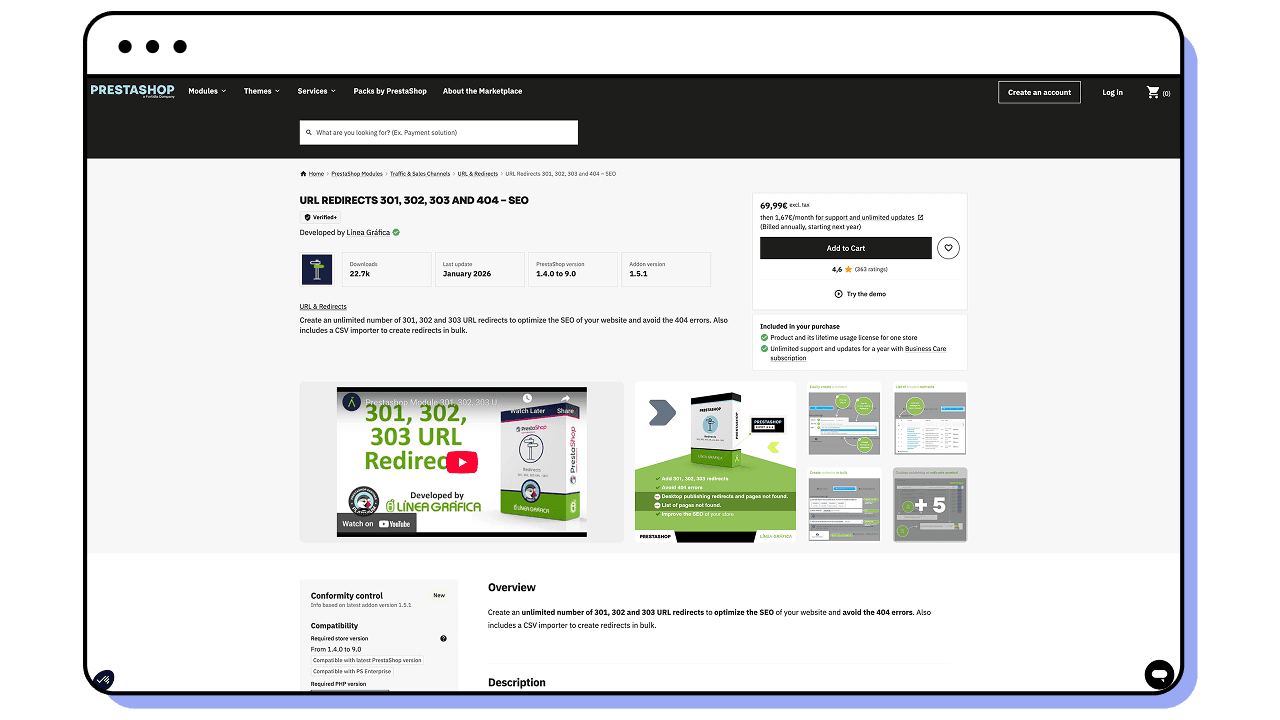
Task: Click the PrestaShop logo in the header
Action: coord(132,90)
